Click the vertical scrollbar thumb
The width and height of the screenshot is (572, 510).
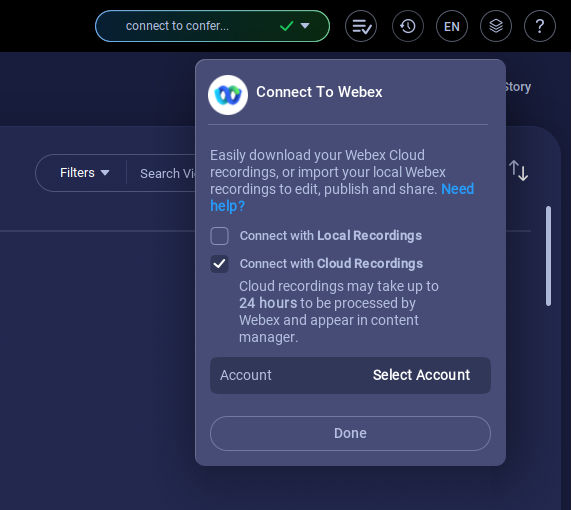(548, 256)
